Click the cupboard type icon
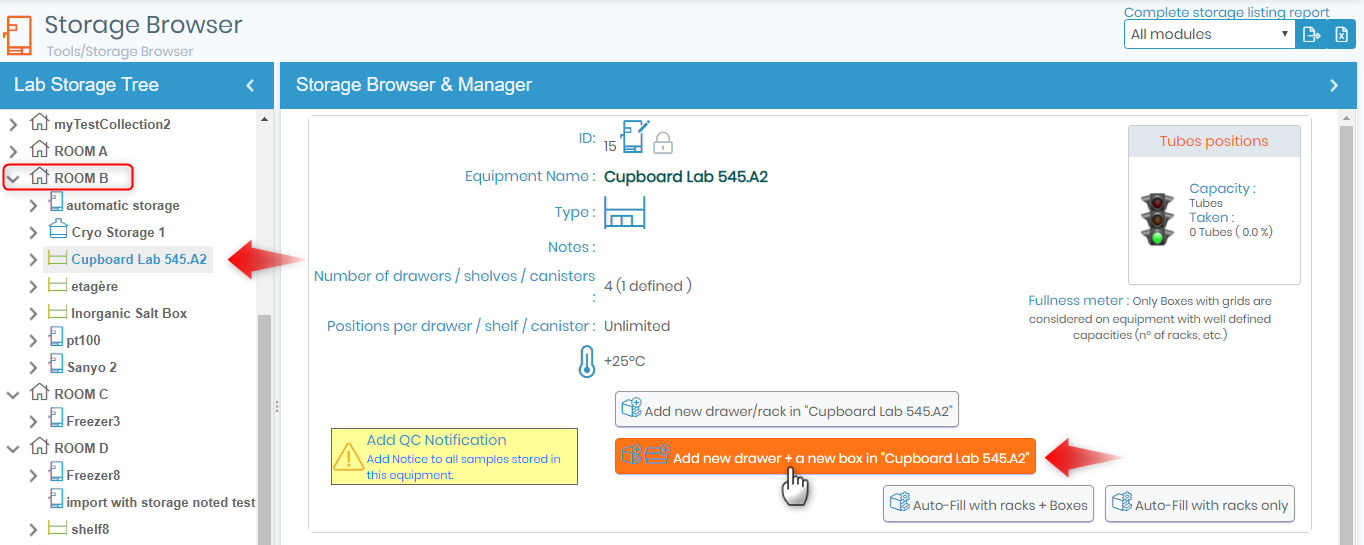 625,213
